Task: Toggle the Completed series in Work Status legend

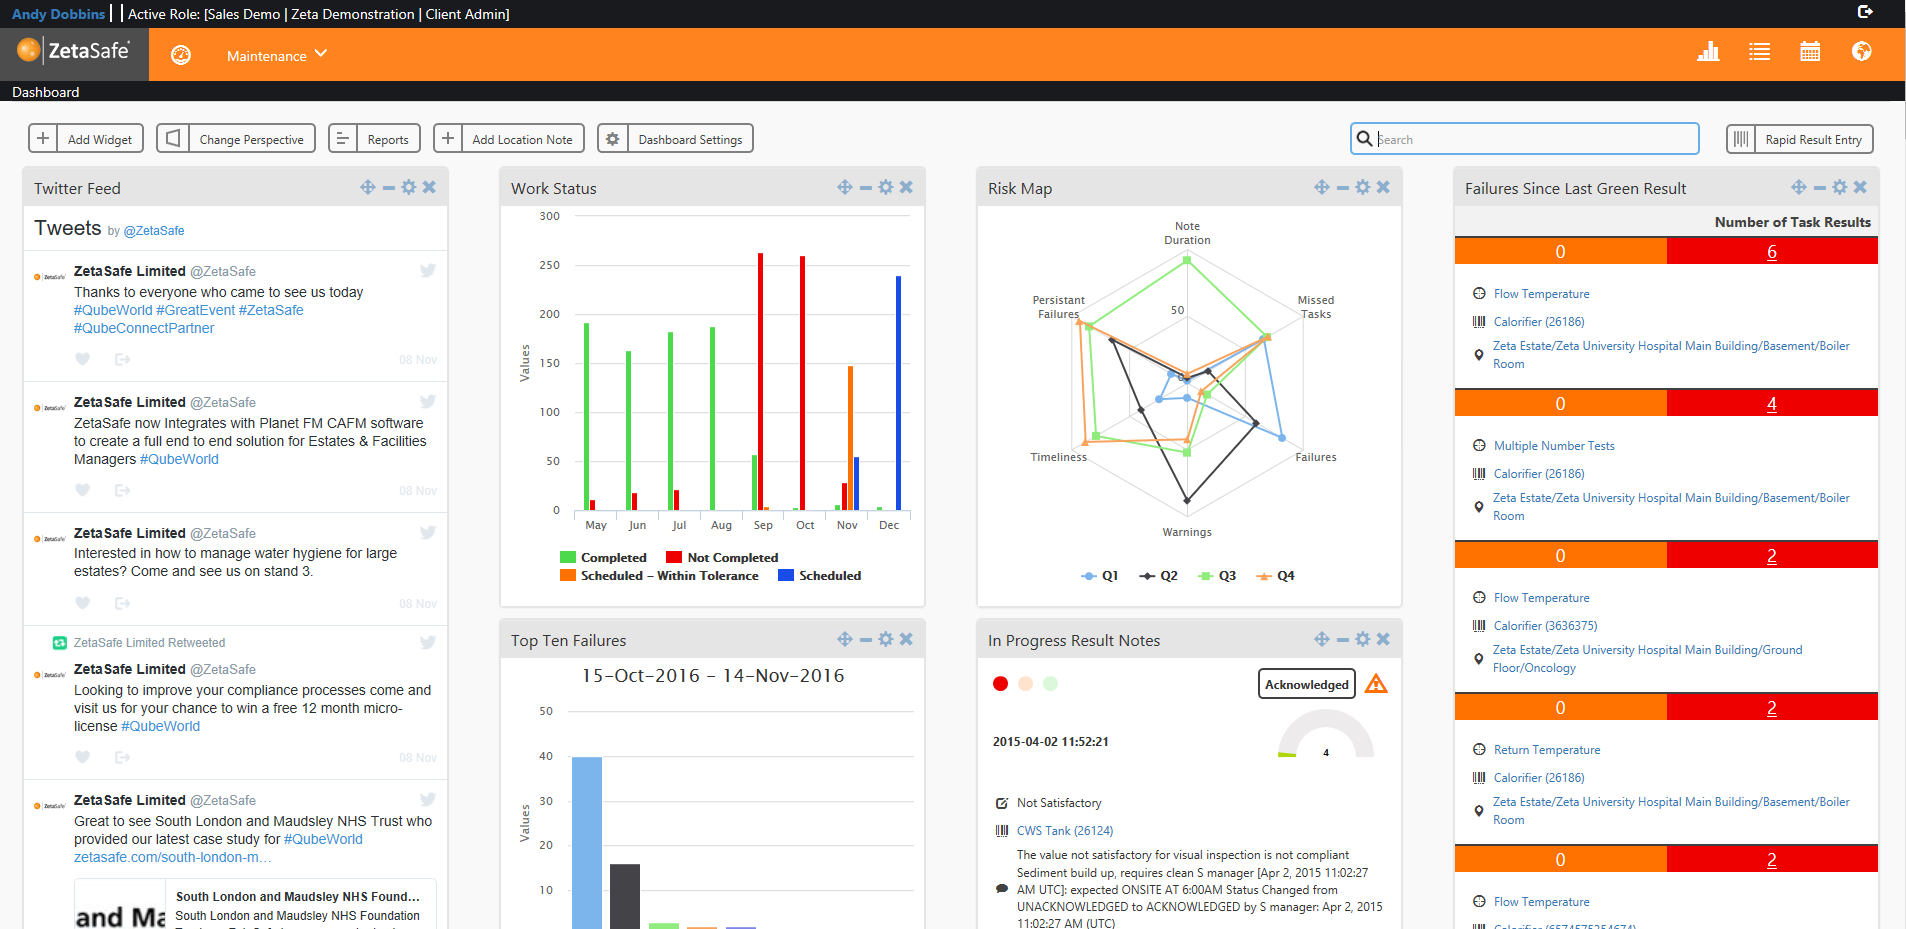Action: click(603, 558)
